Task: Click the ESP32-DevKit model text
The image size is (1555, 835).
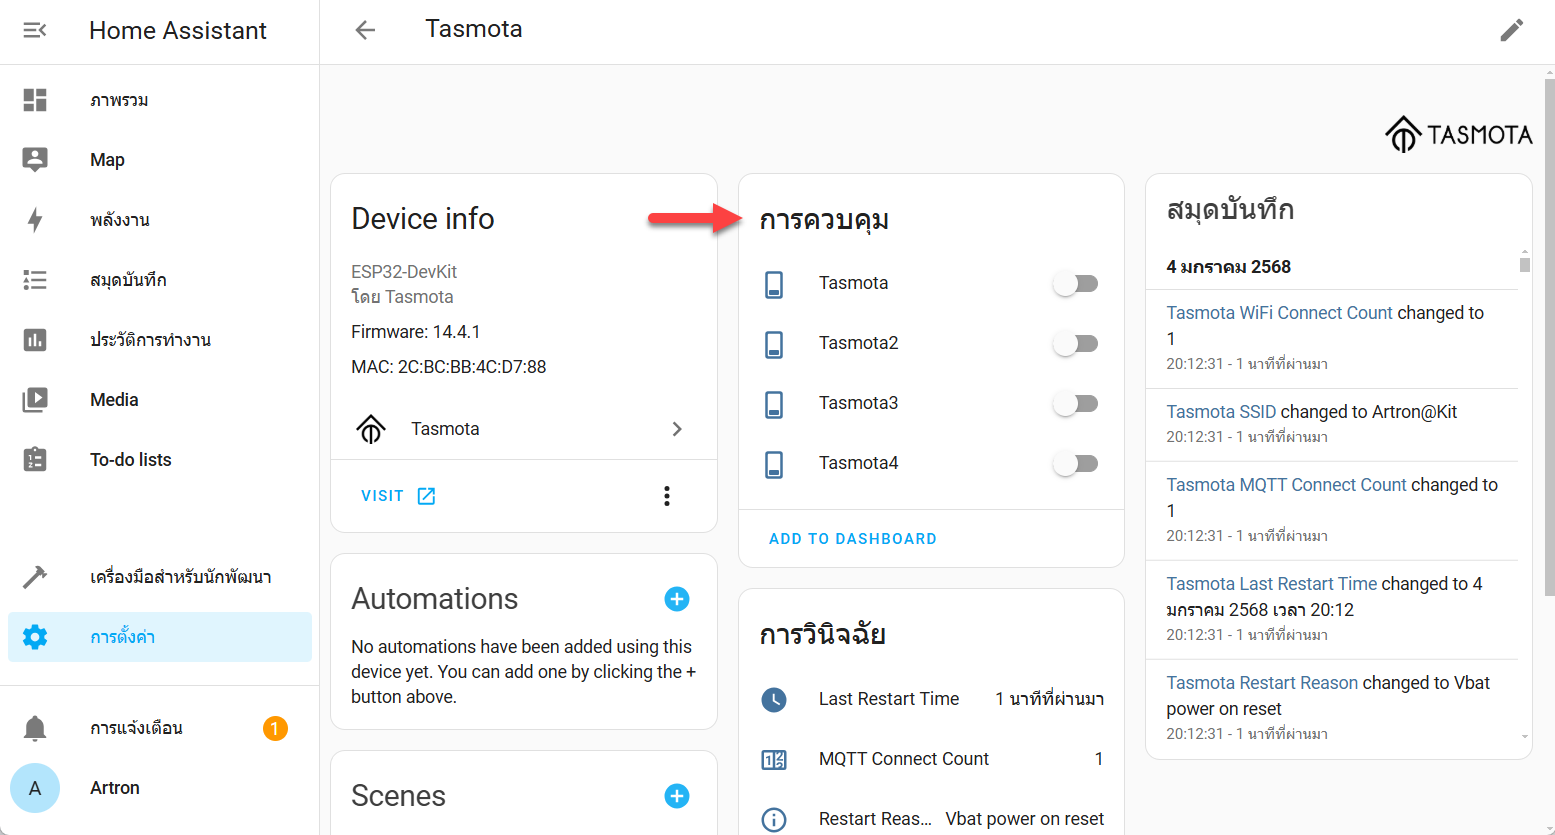Action: coord(404,272)
